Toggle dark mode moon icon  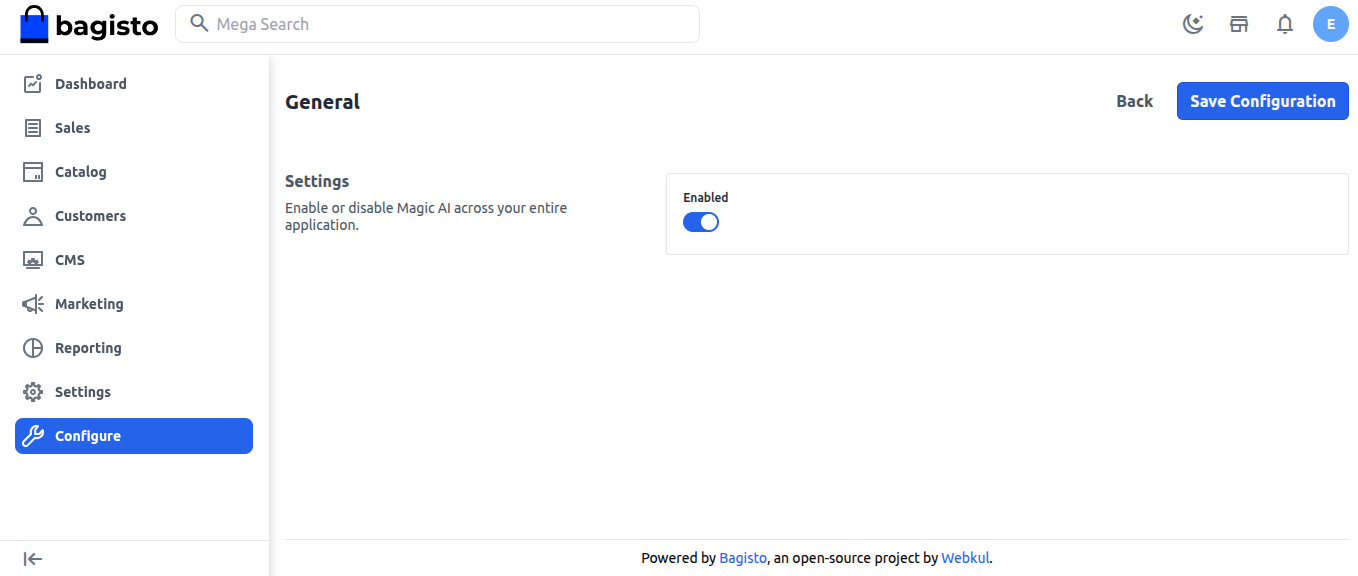click(x=1193, y=24)
